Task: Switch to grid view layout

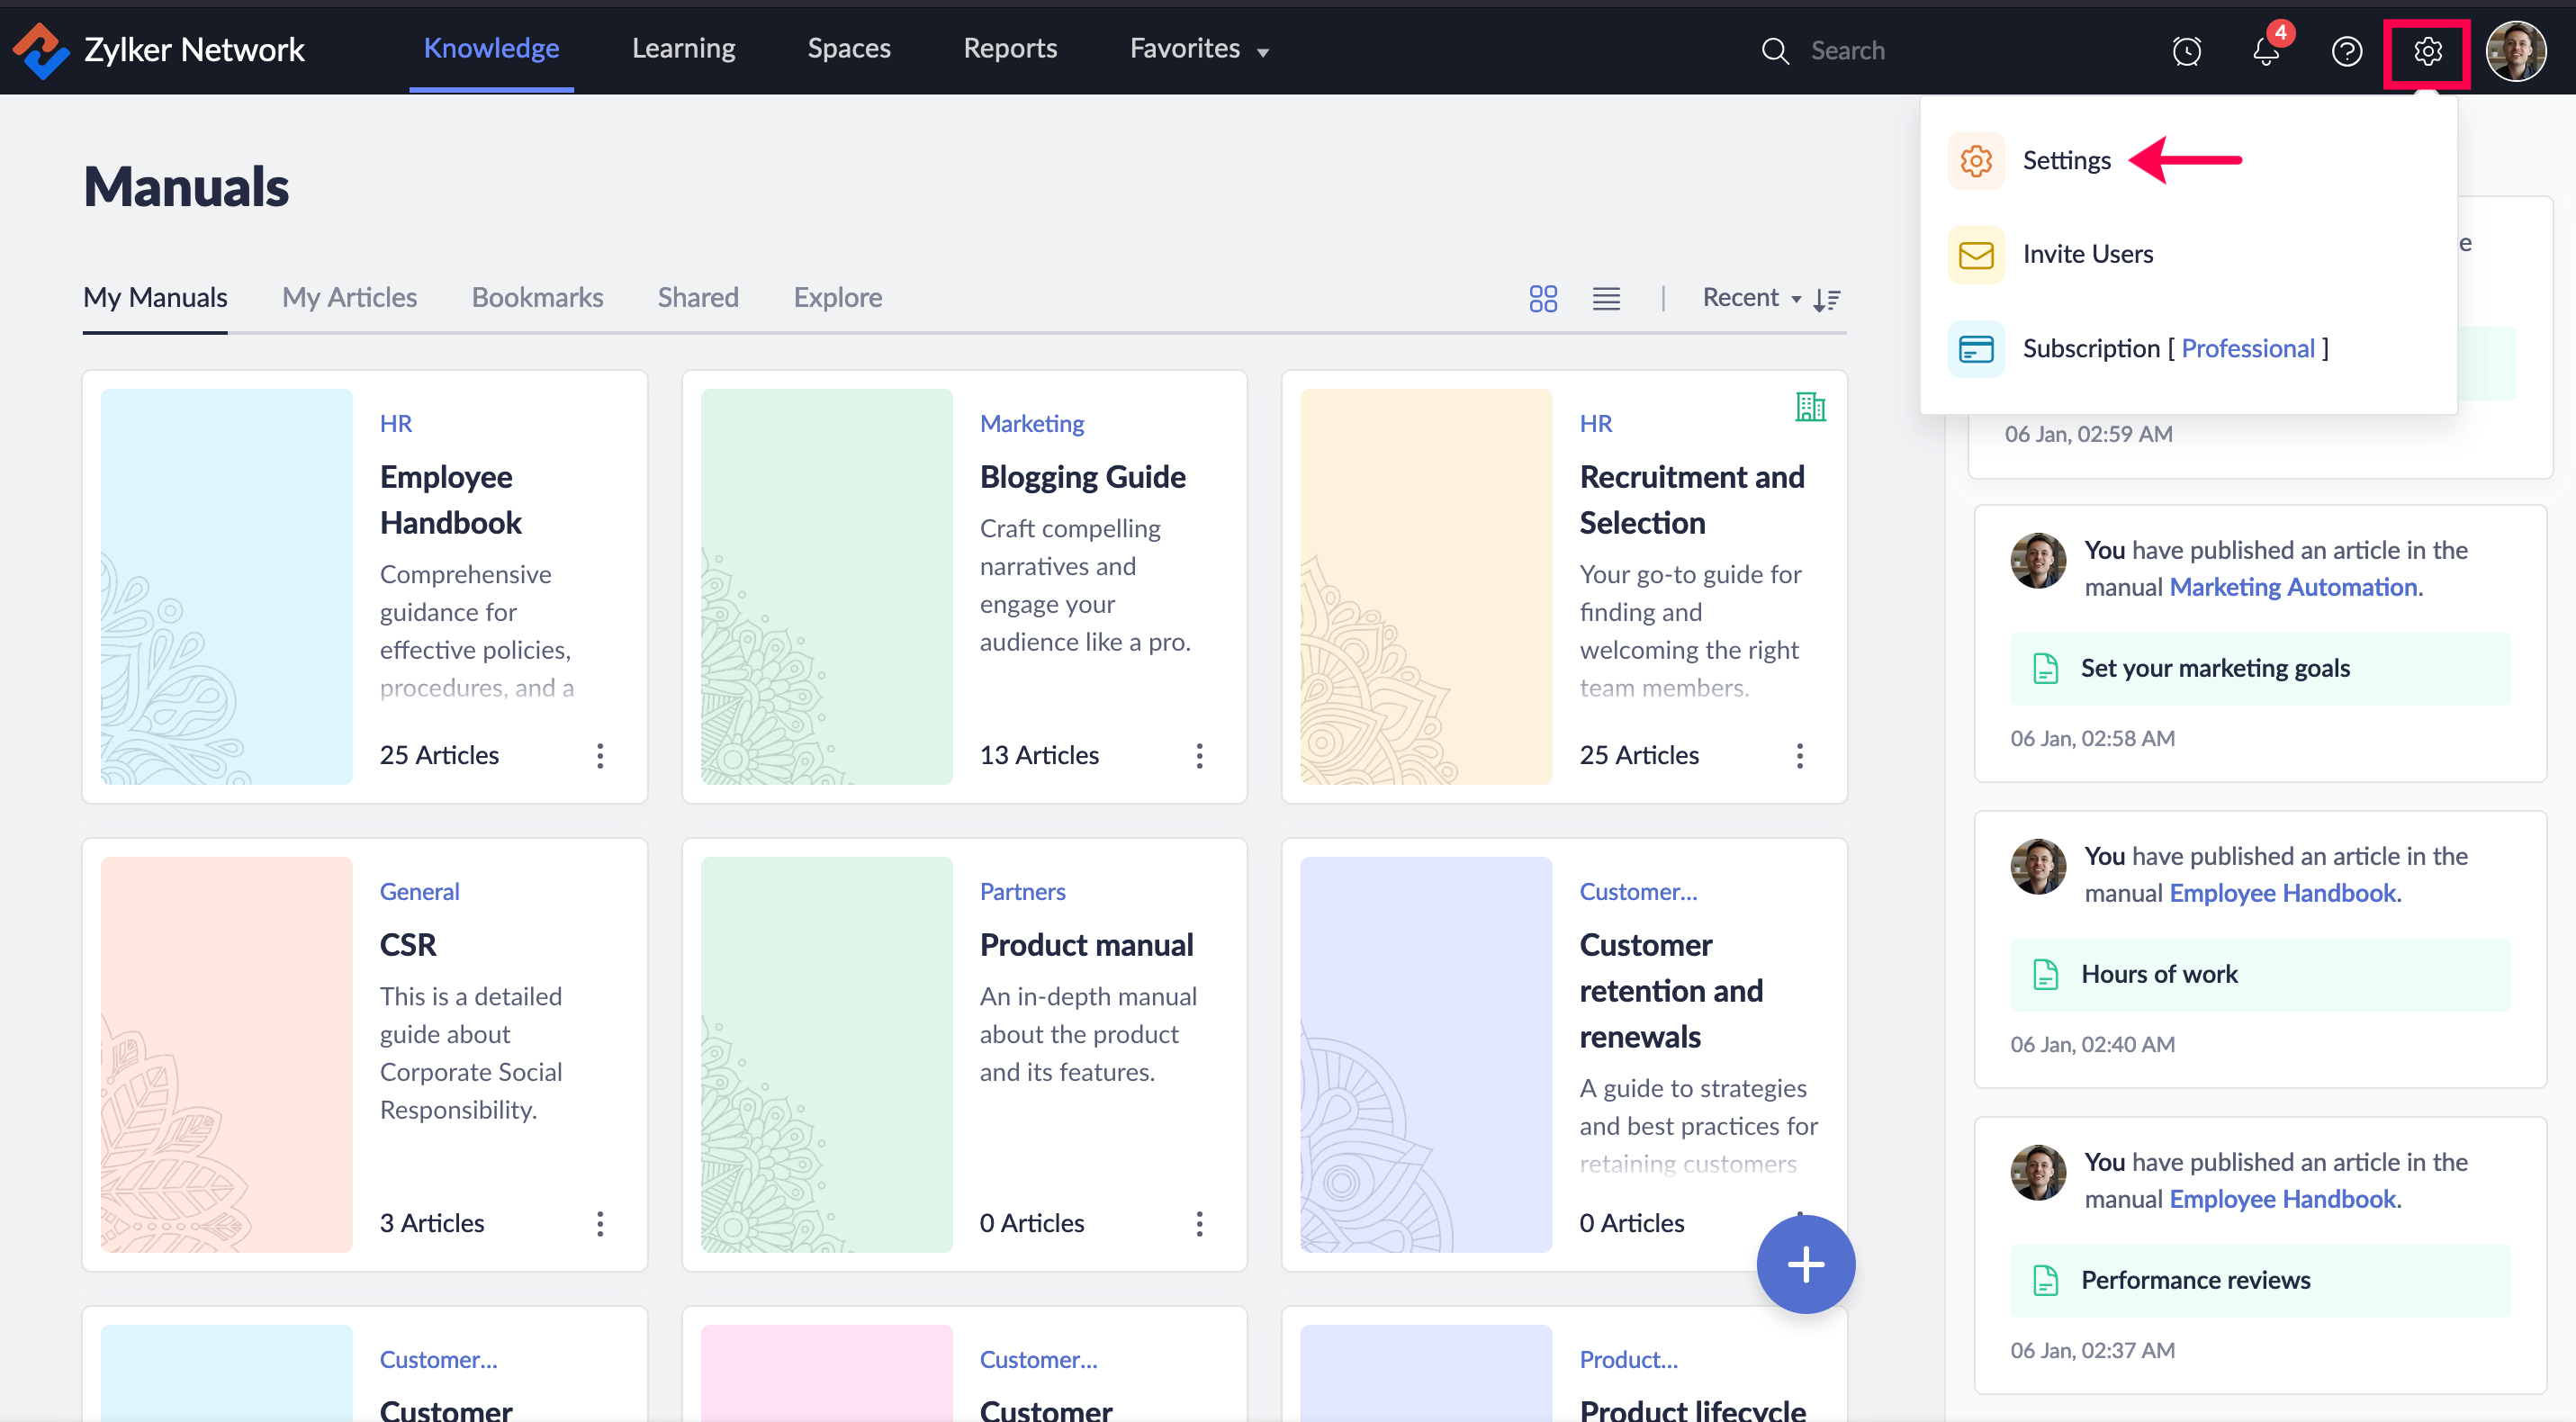Action: point(1543,298)
